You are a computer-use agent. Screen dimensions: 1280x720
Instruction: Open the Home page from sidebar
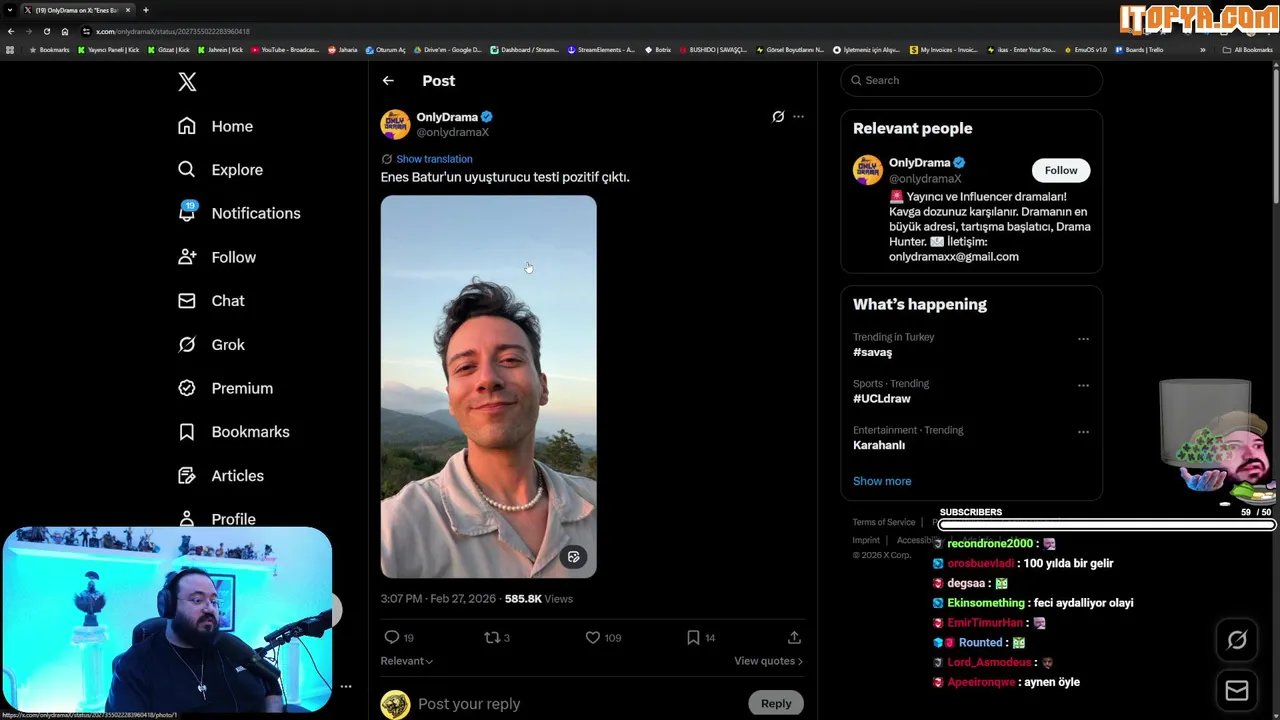point(215,126)
